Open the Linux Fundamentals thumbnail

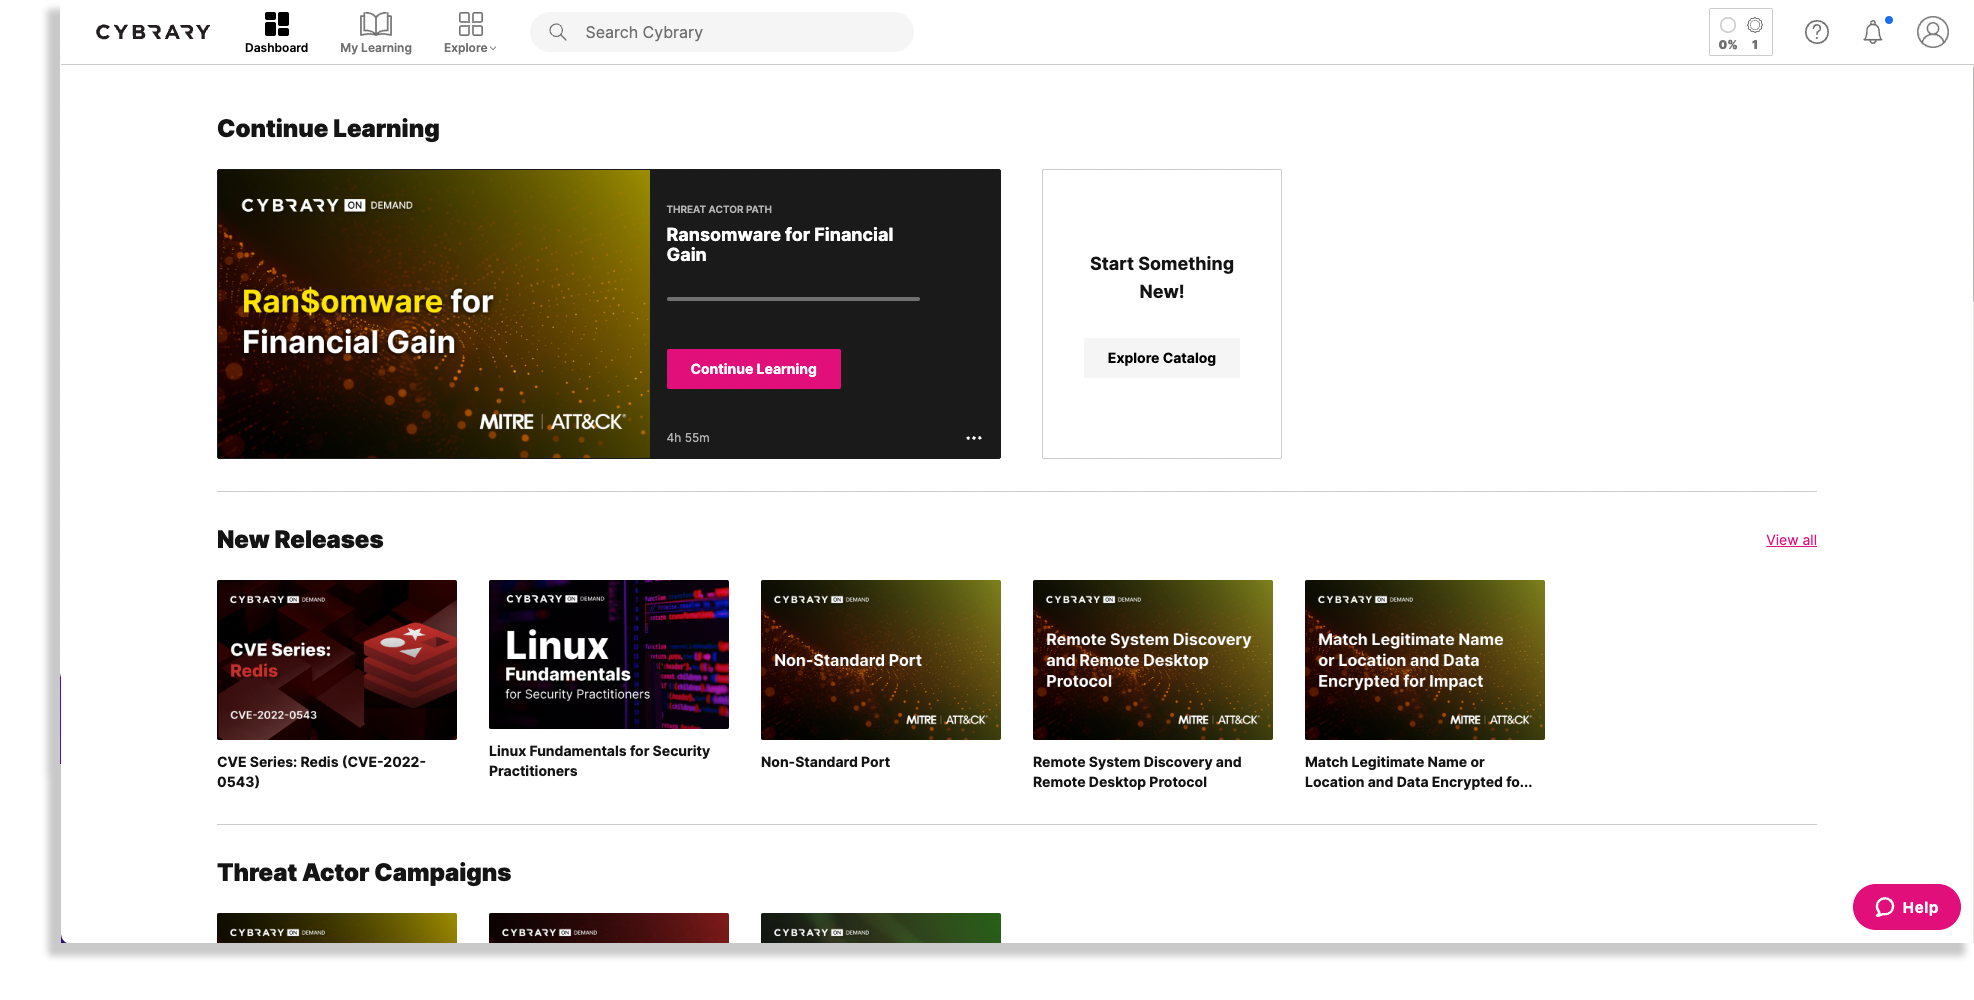609,655
